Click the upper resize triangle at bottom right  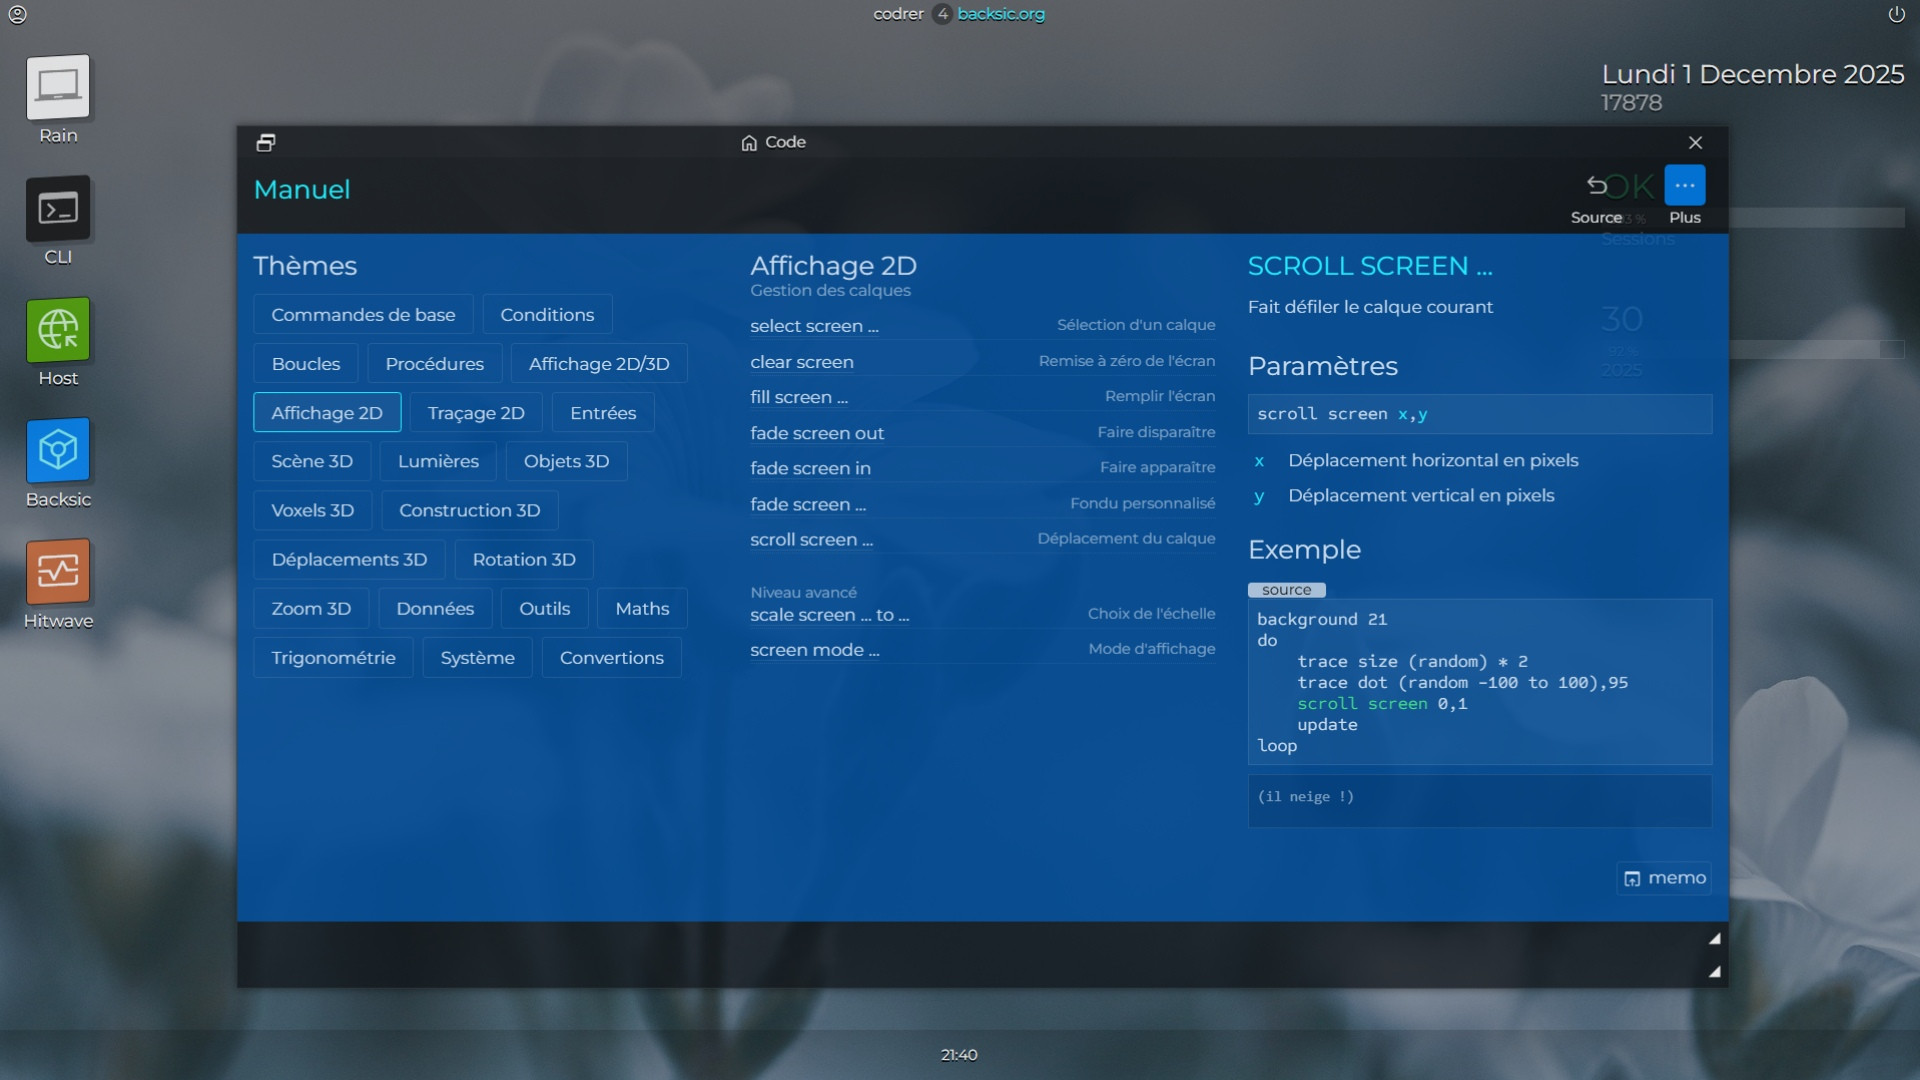pos(1714,939)
